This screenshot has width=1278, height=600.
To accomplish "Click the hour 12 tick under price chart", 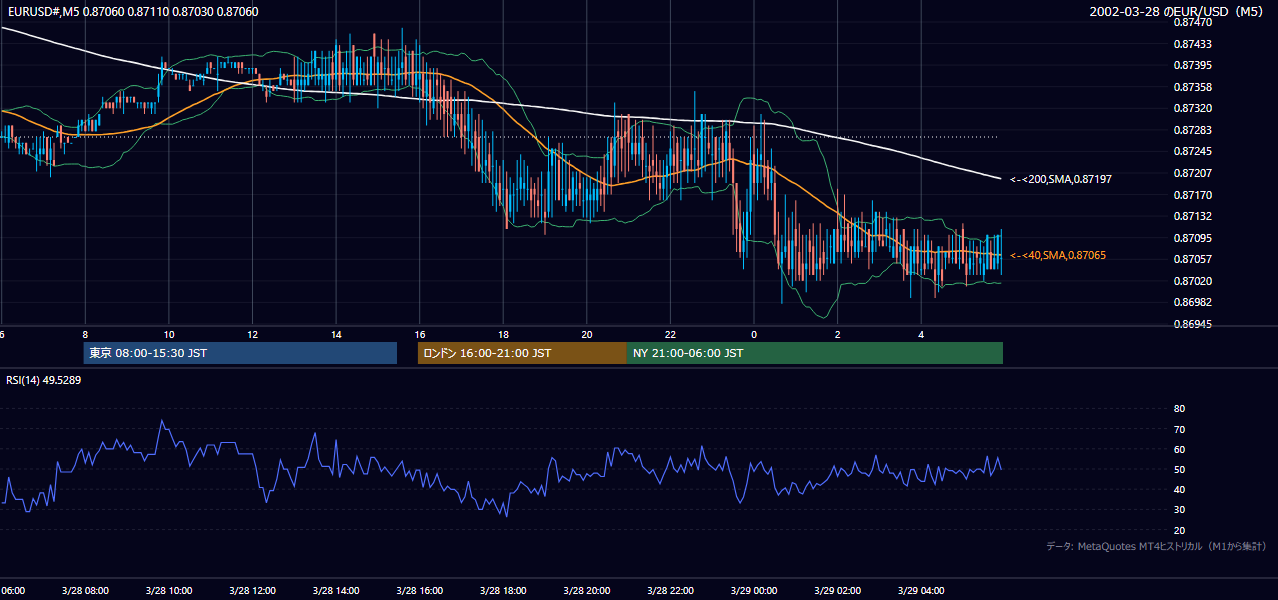I will 252,334.
